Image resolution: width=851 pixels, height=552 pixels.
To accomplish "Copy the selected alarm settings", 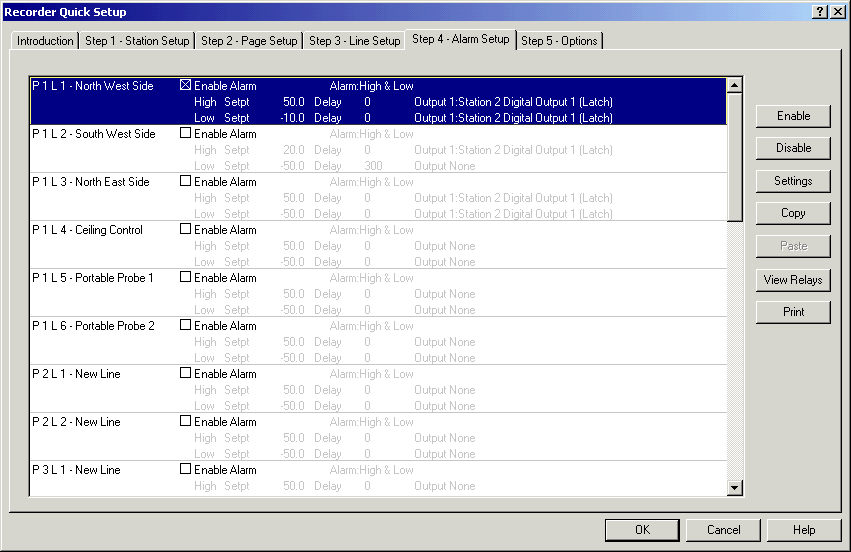I will pos(793,213).
